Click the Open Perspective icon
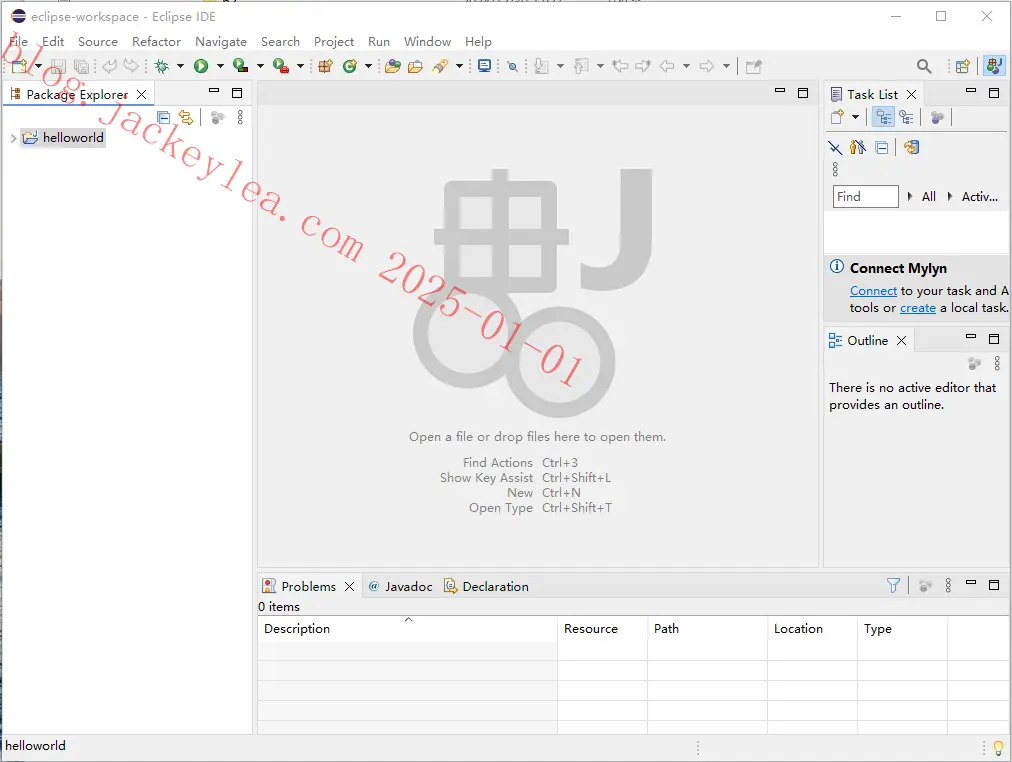The image size is (1012, 762). point(962,66)
